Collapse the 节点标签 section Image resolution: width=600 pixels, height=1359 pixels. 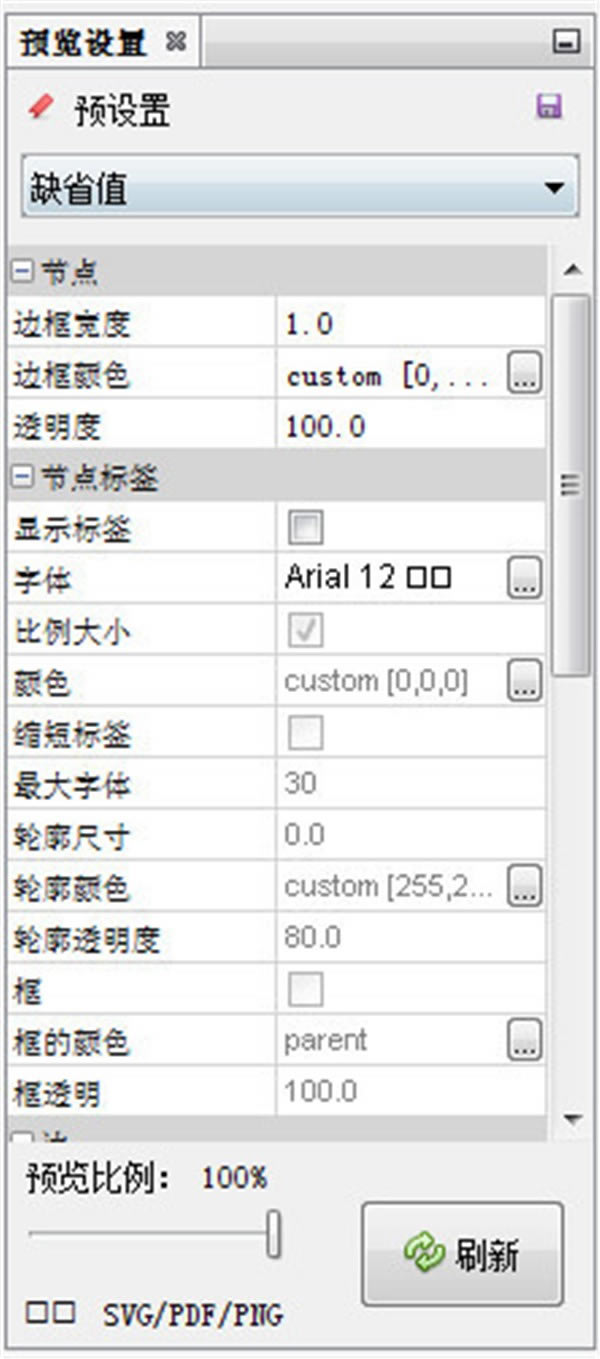pyautogui.click(x=22, y=478)
